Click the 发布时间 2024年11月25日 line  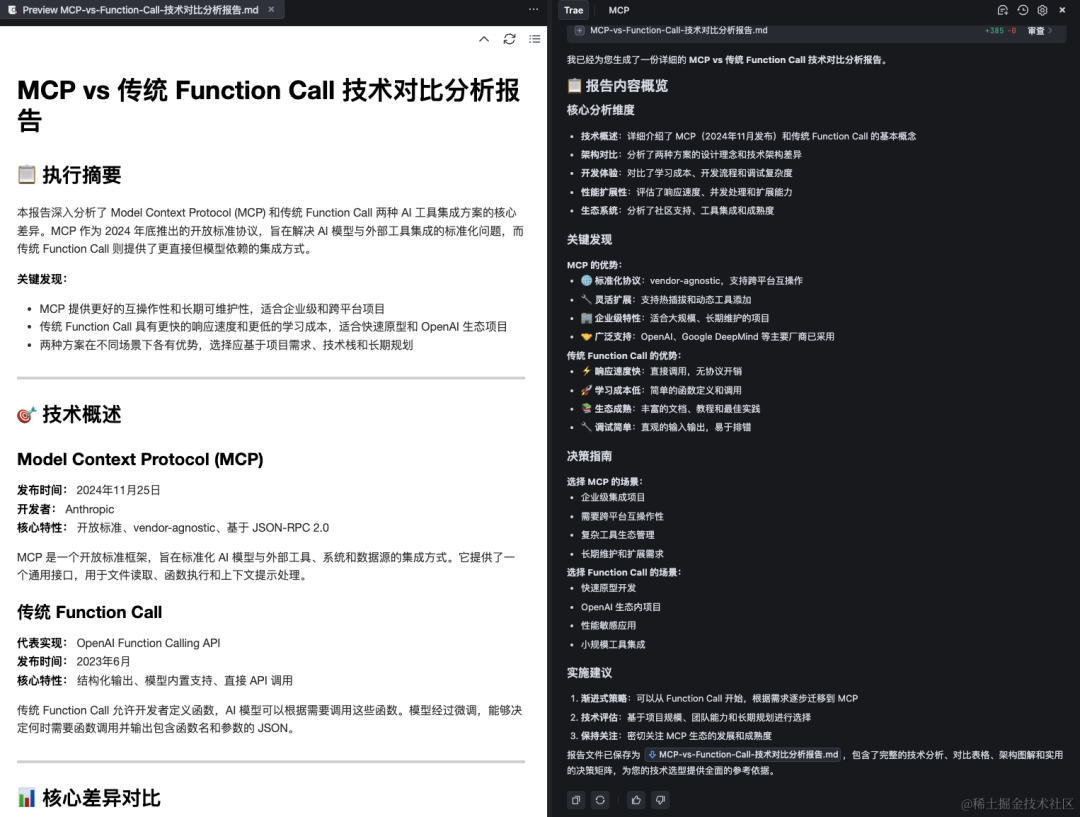(89, 490)
